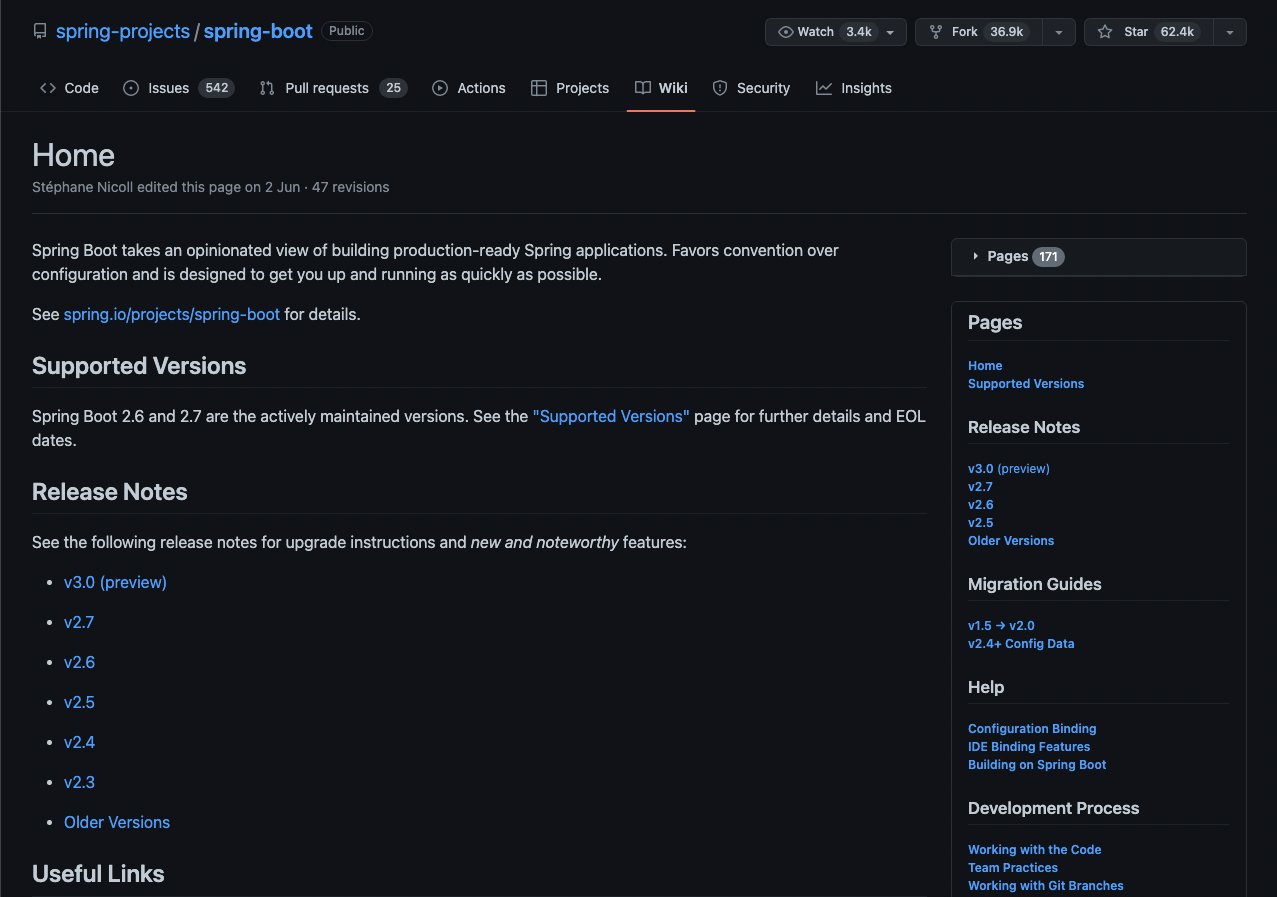The image size is (1277, 897).
Task: Open v2.5 in main release list
Action: pyautogui.click(x=79, y=702)
